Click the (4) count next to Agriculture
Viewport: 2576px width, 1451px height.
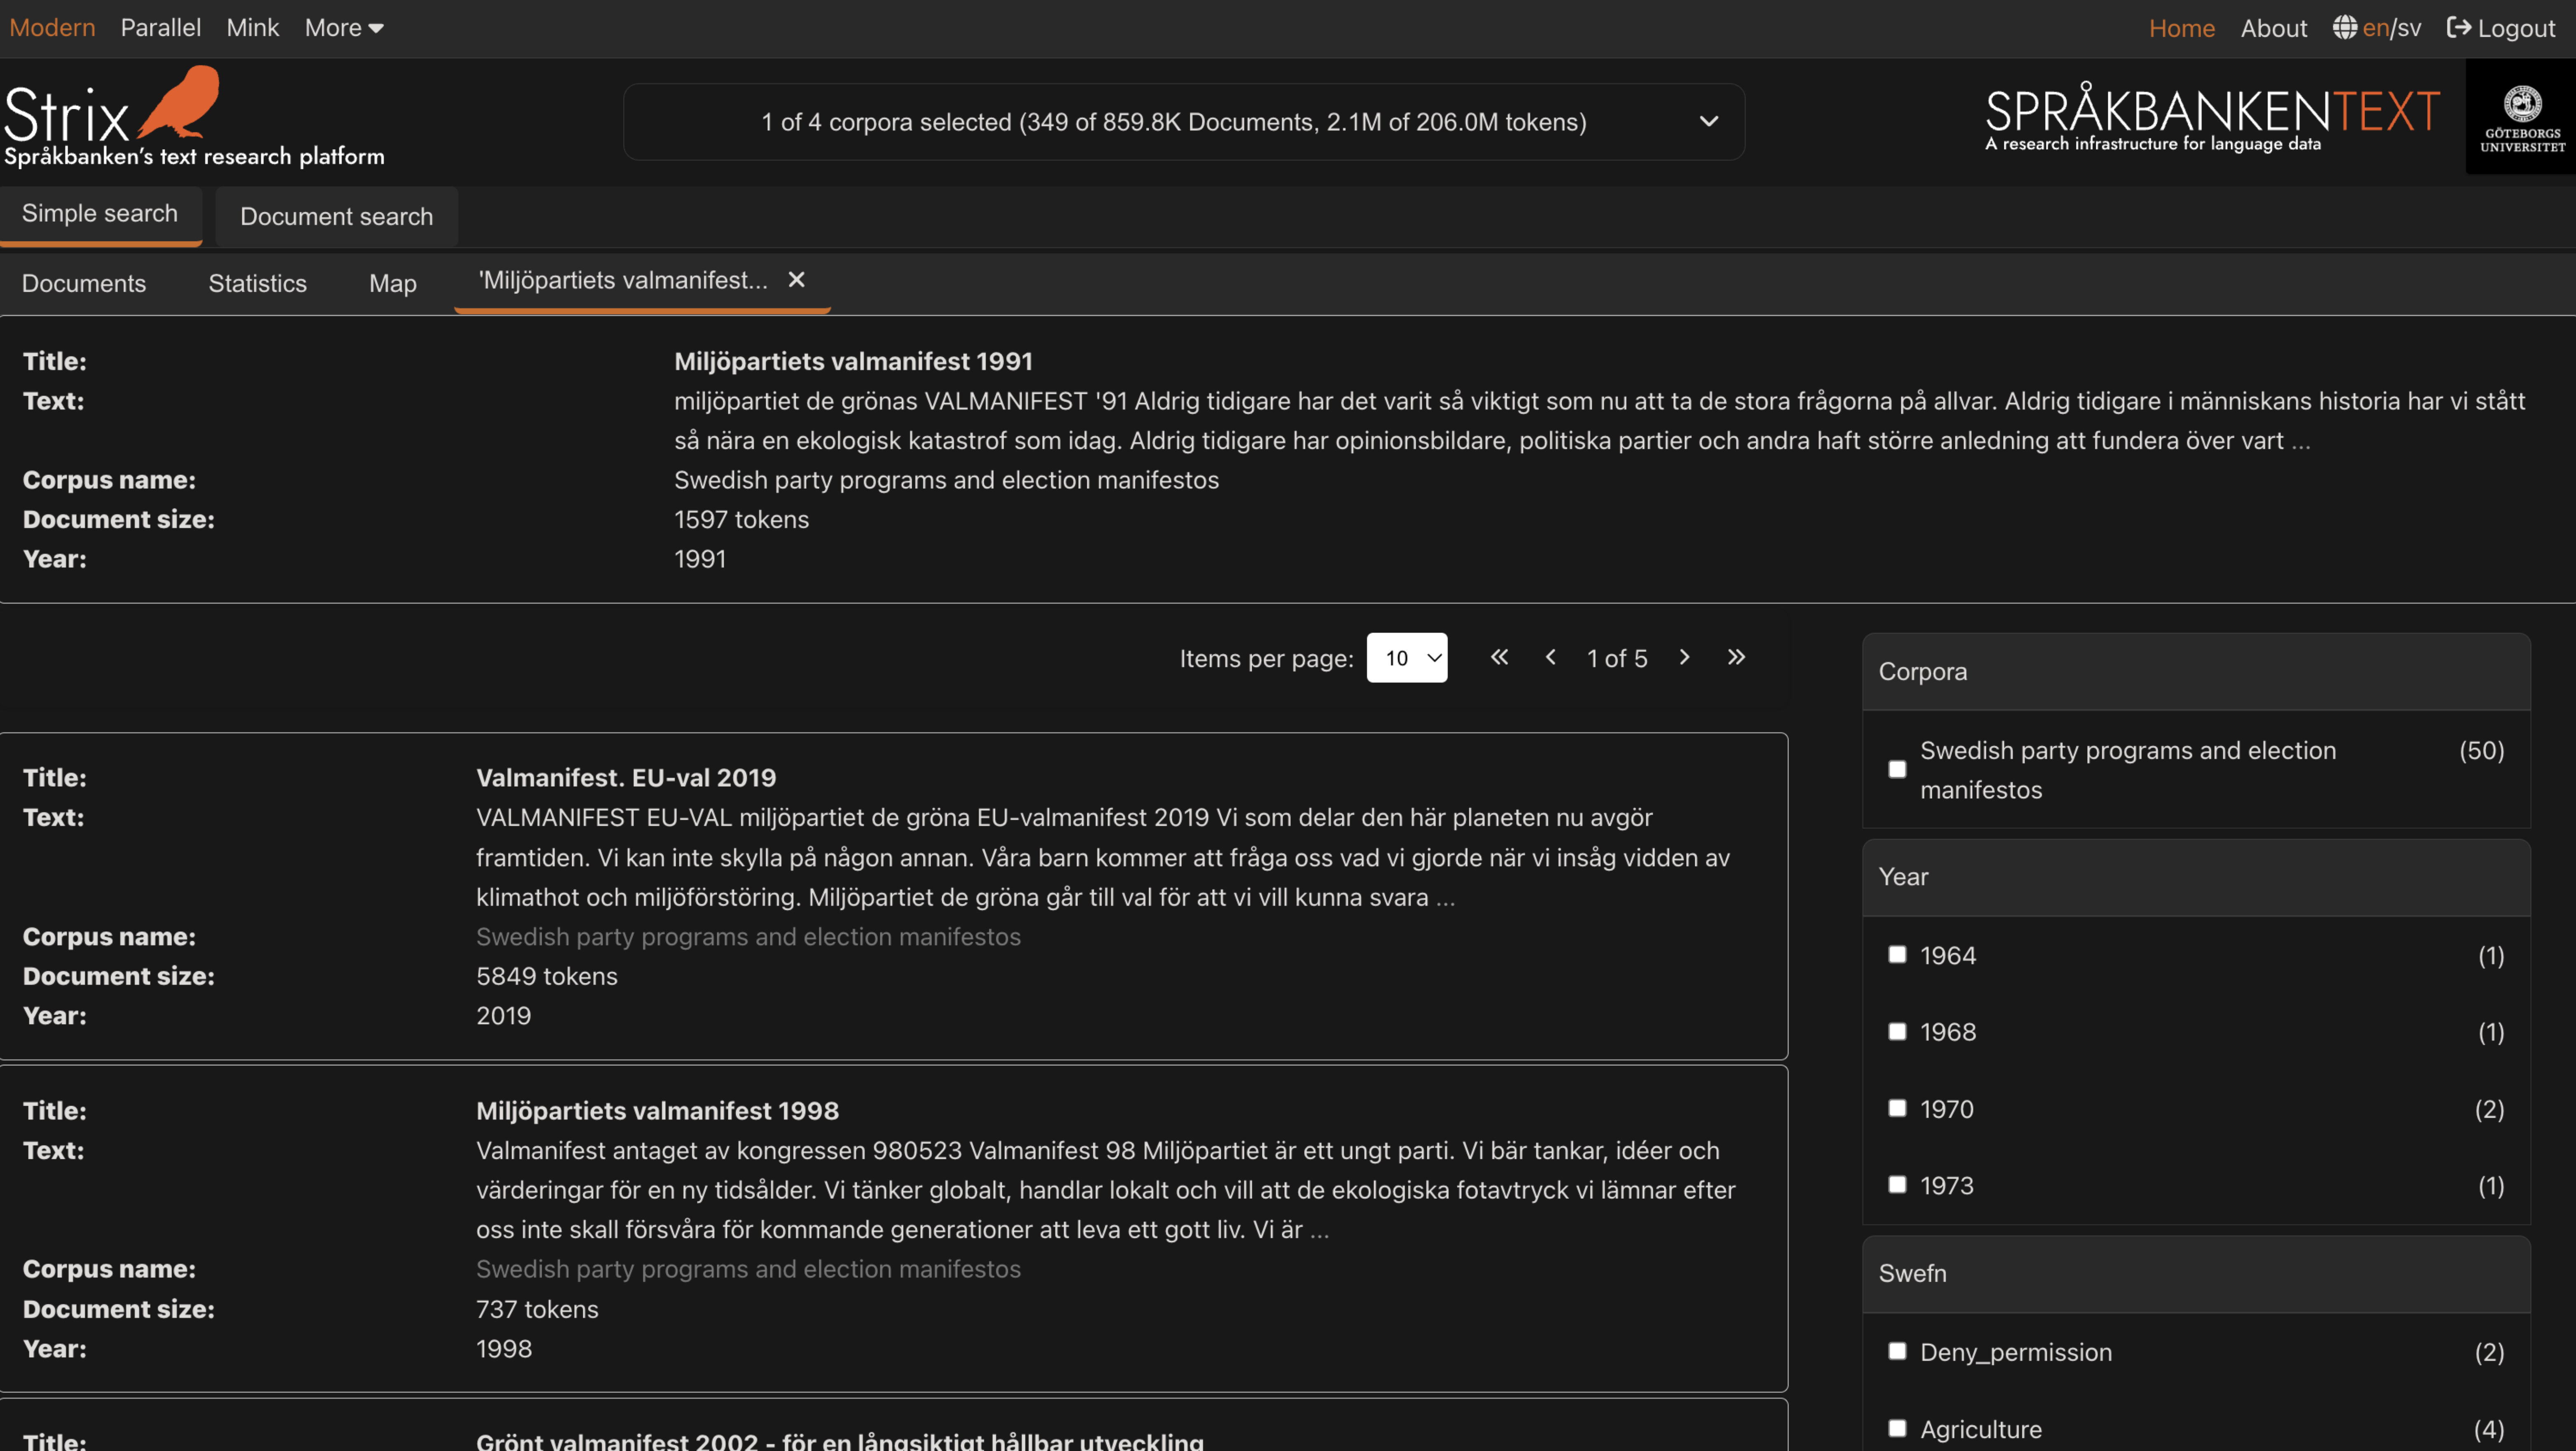coord(2489,1430)
